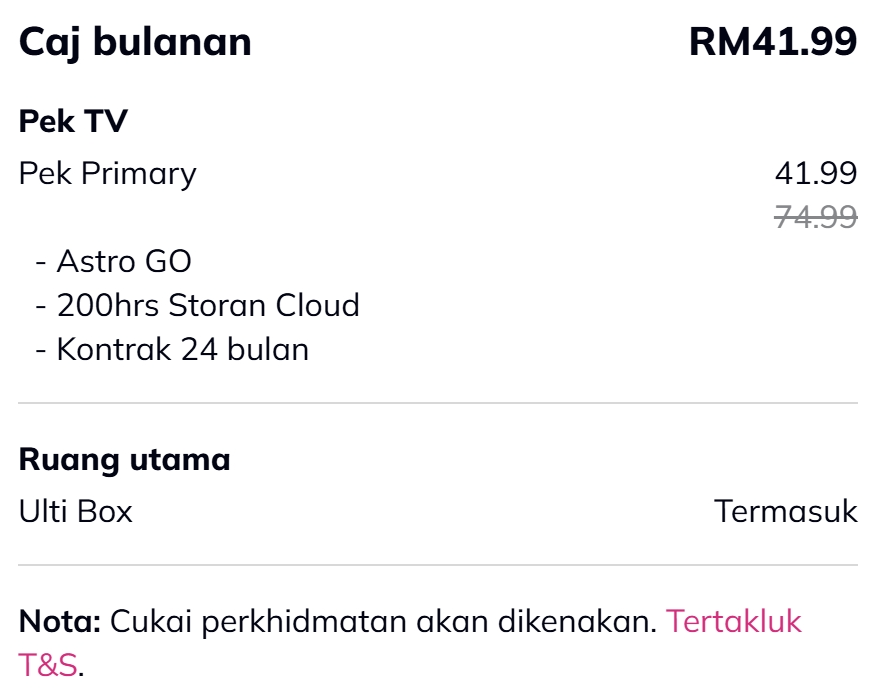This screenshot has width=875, height=693.
Task: Click the Termasuk status text
Action: coord(785,511)
